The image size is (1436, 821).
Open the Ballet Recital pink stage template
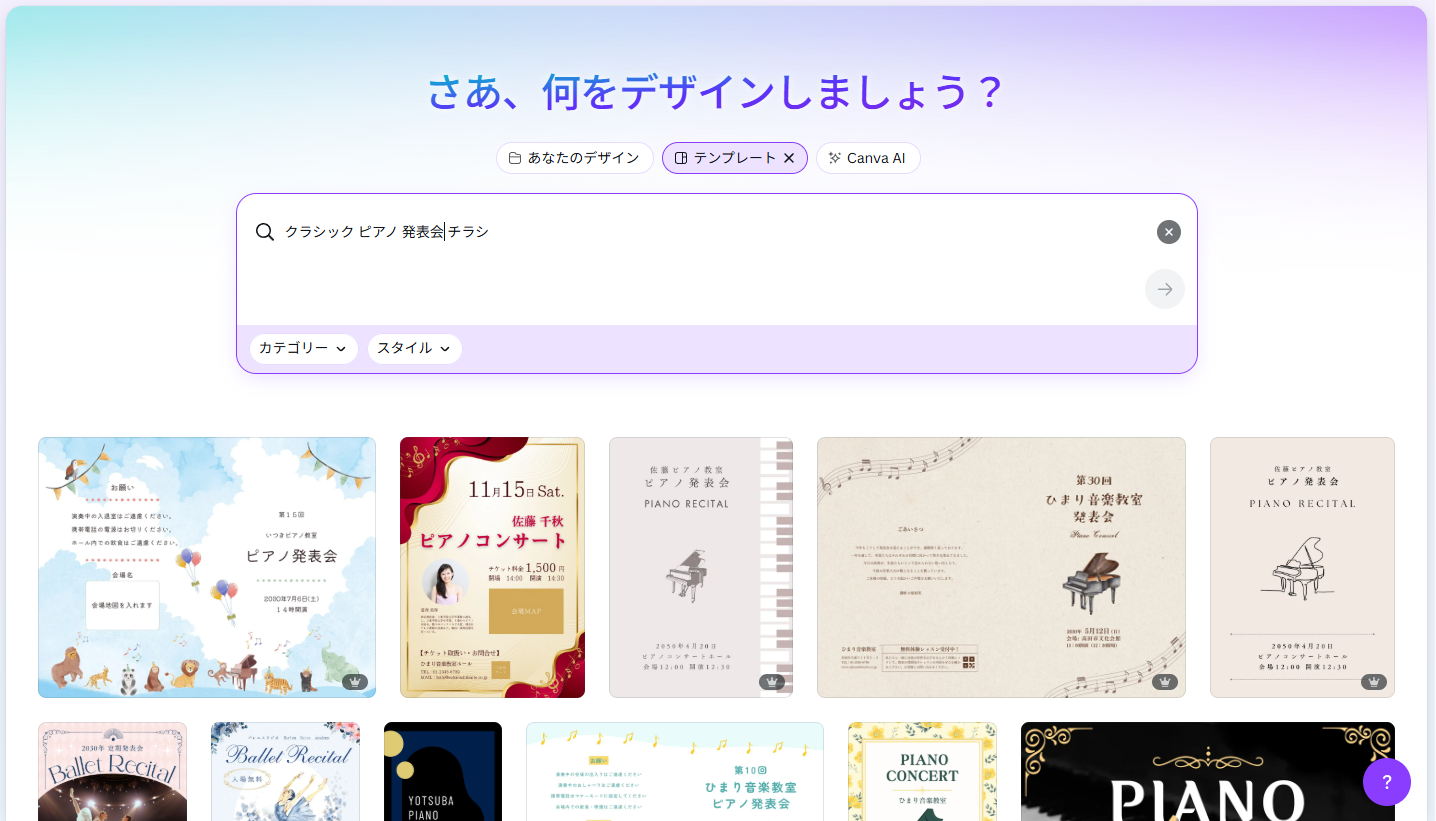point(112,771)
